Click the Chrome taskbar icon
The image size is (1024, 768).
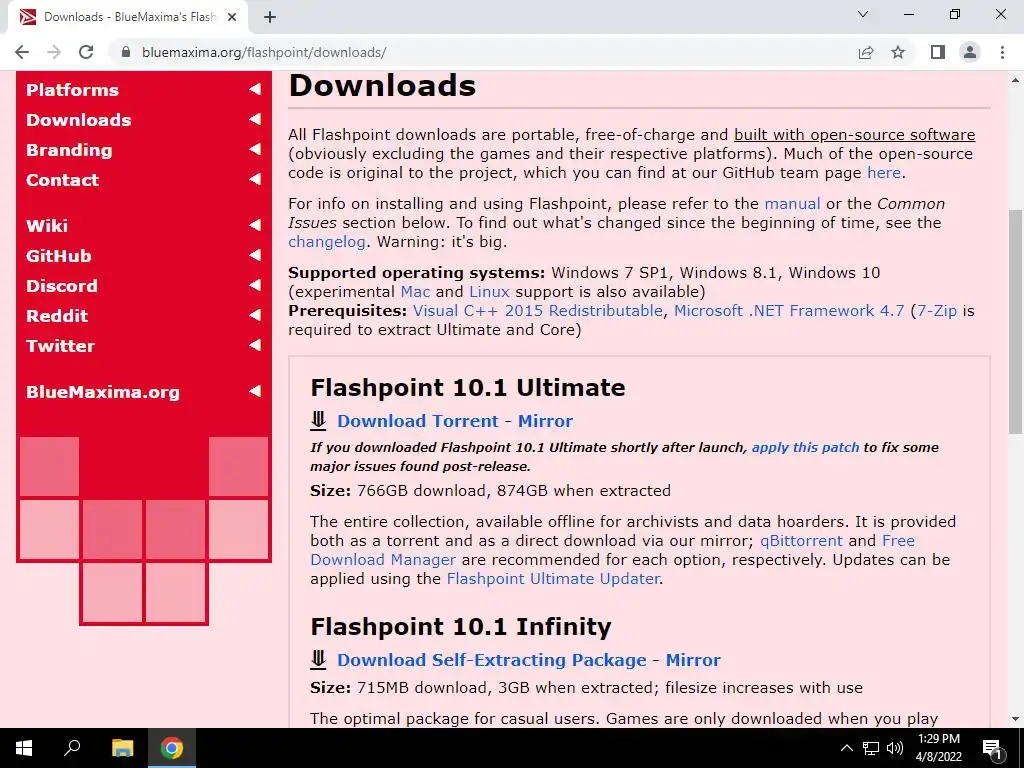click(172, 748)
